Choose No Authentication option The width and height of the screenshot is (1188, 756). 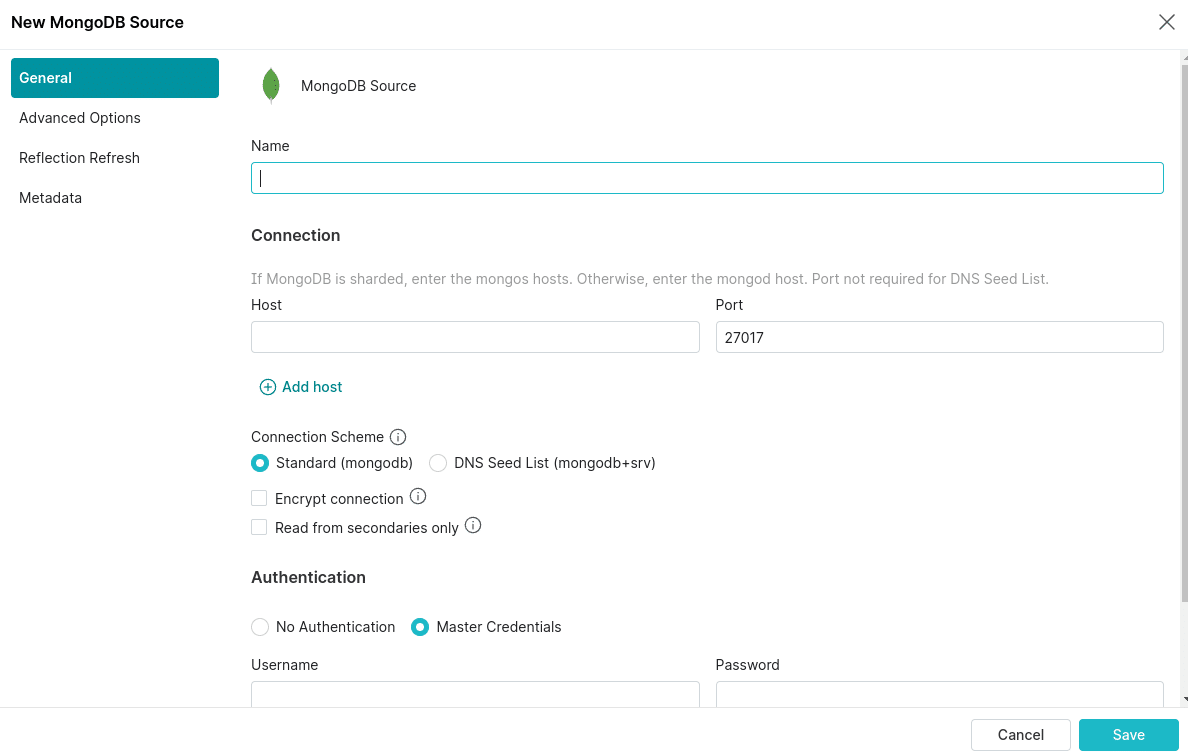260,627
